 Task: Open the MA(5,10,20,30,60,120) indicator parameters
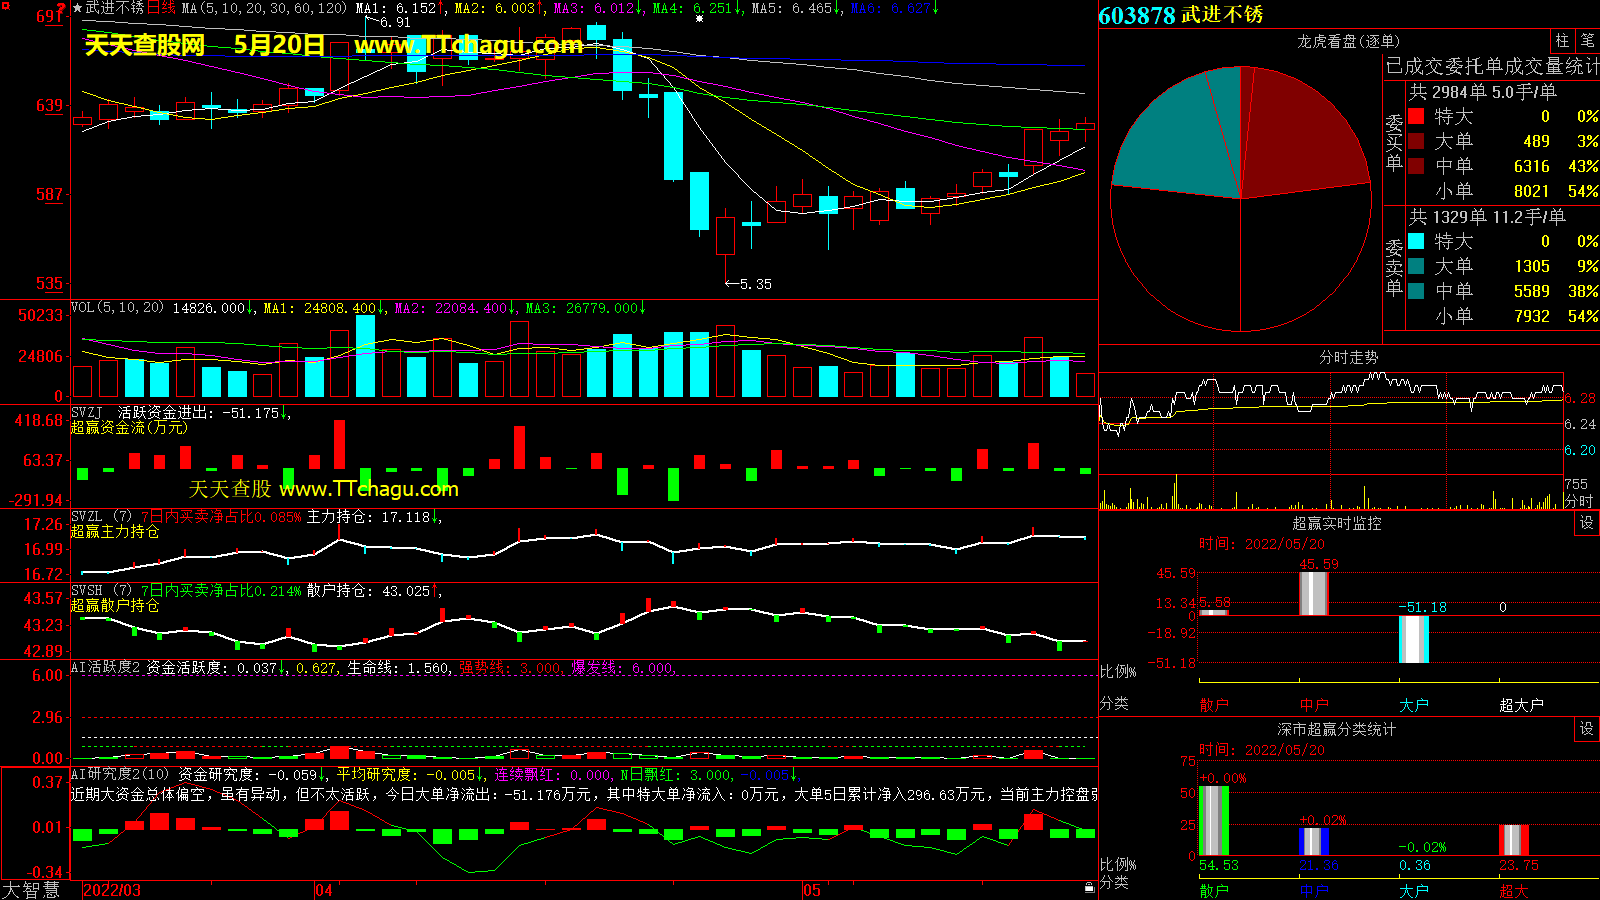(264, 8)
